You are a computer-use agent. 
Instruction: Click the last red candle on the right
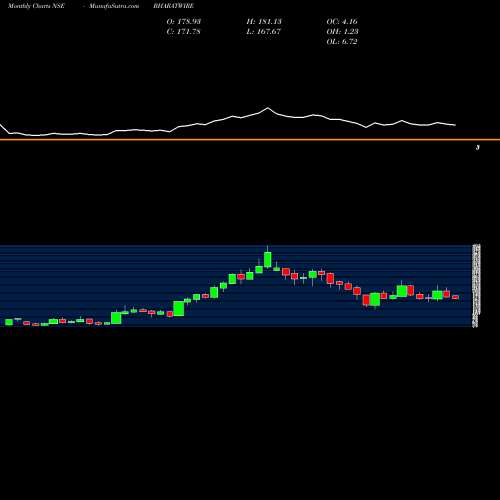tap(455, 297)
